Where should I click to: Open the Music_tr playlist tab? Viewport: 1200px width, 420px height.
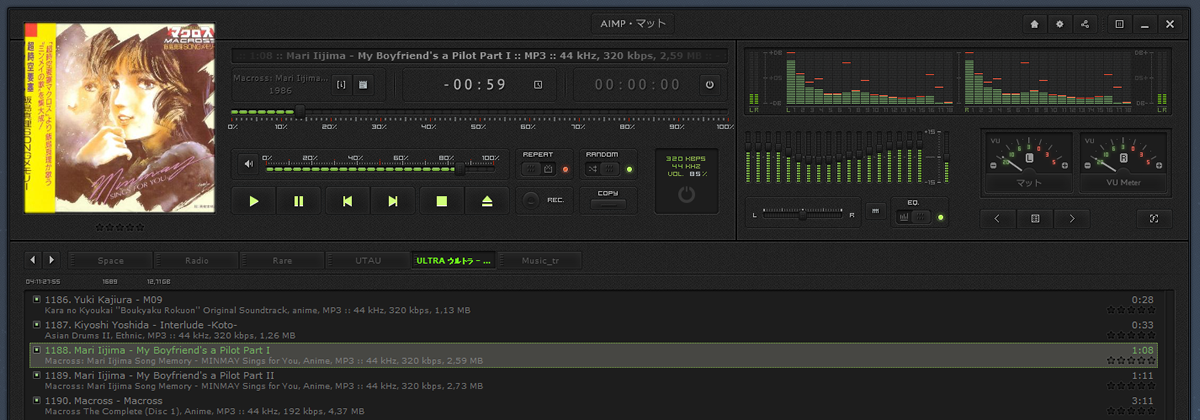(x=540, y=261)
